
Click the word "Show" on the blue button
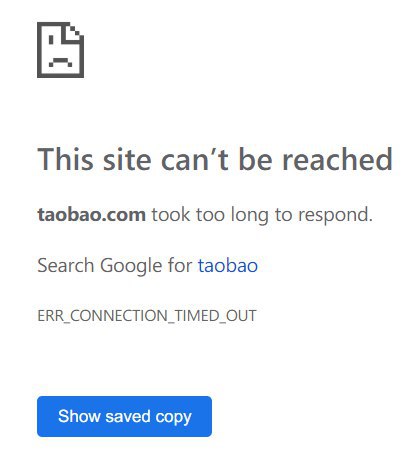coord(79,416)
